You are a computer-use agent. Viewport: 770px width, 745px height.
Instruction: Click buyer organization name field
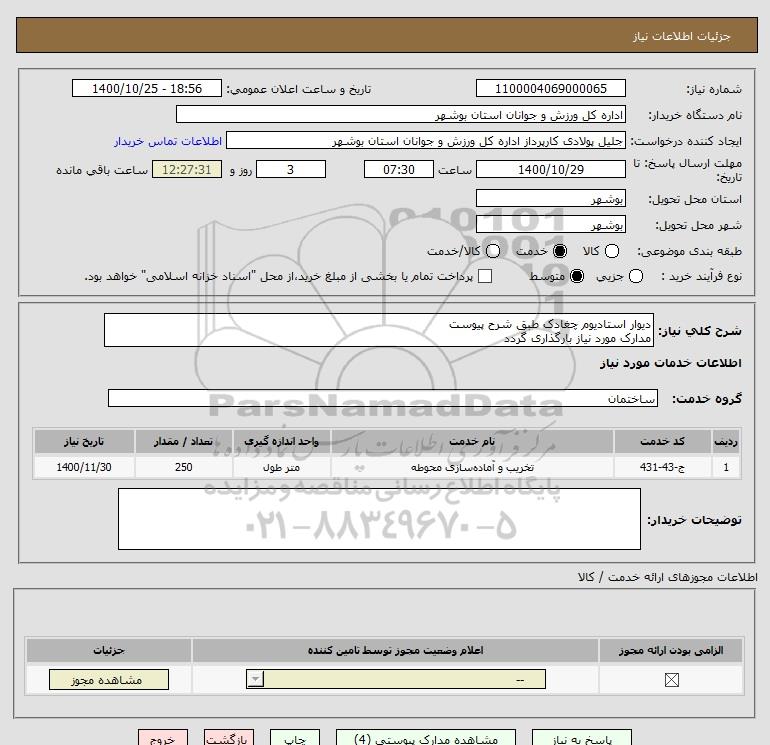[x=401, y=114]
